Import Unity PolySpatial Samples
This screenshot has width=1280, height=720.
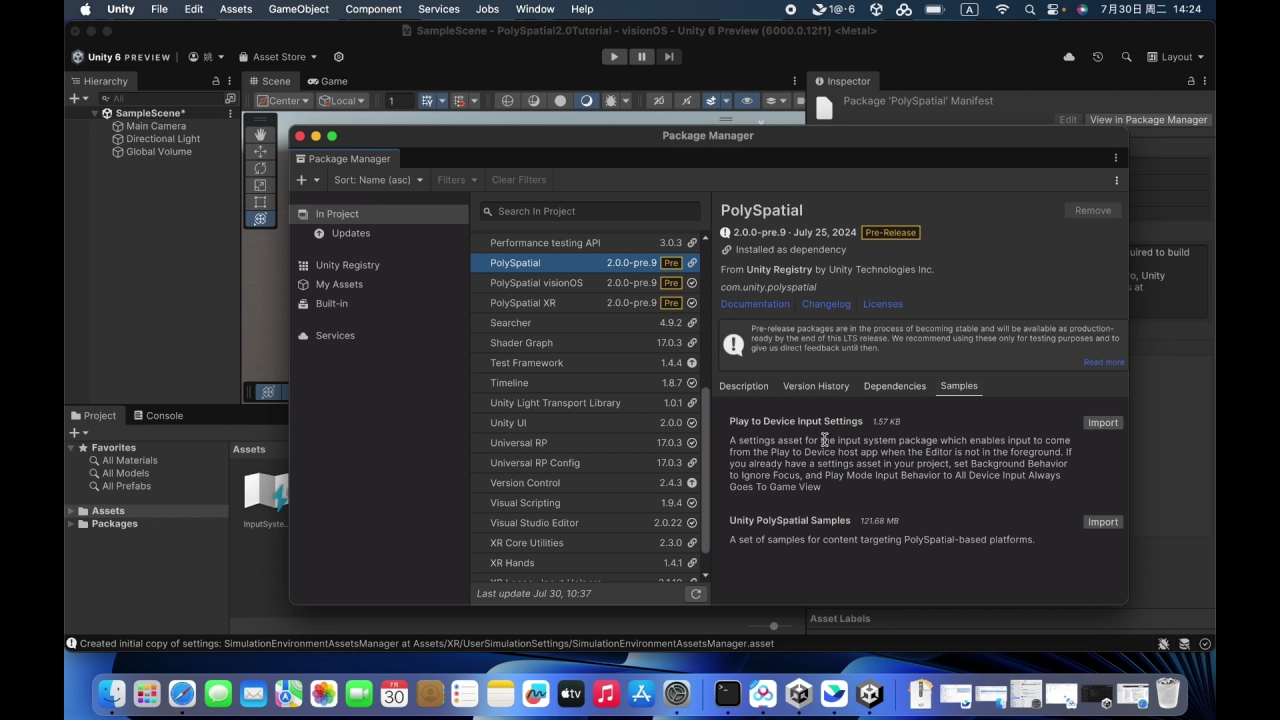point(1102,522)
